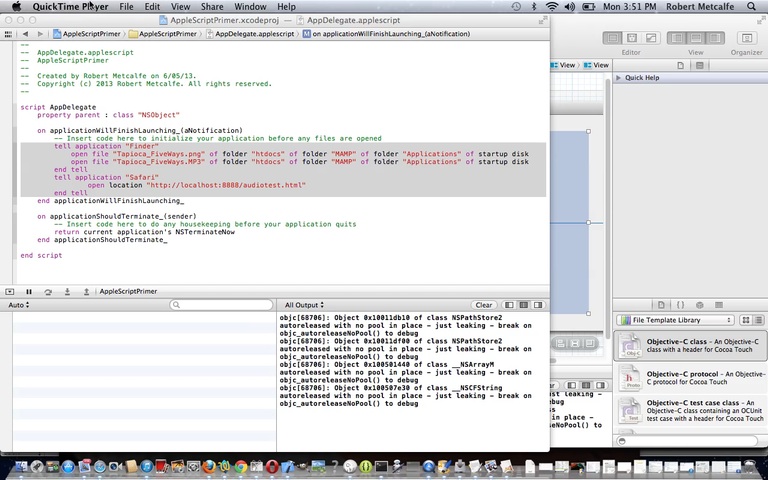Clear the console output
Image resolution: width=768 pixels, height=480 pixels.
point(483,305)
